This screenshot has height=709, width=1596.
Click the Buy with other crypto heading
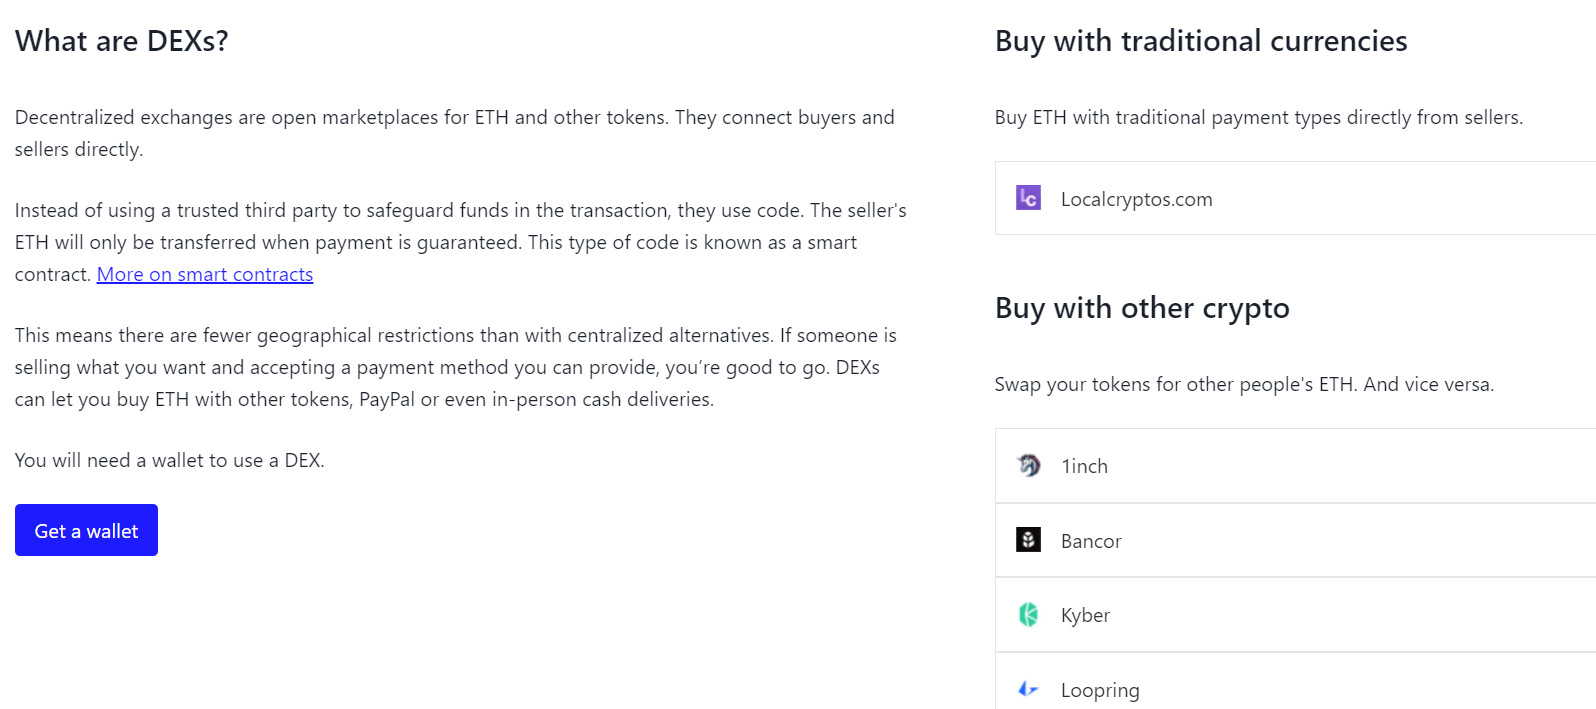(x=1142, y=308)
